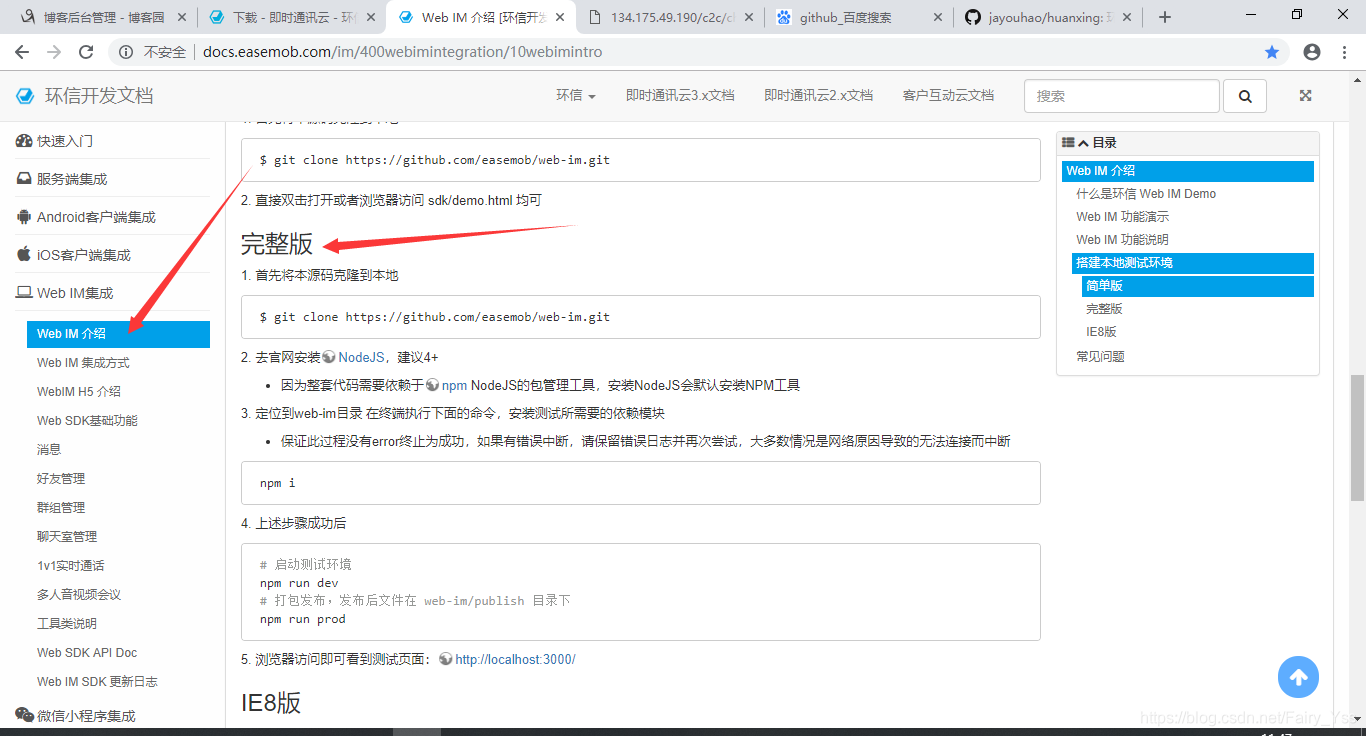Viewport: 1366px width, 736px height.
Task: Open Web SDK基础功能 in sidebar
Action: tap(87, 421)
